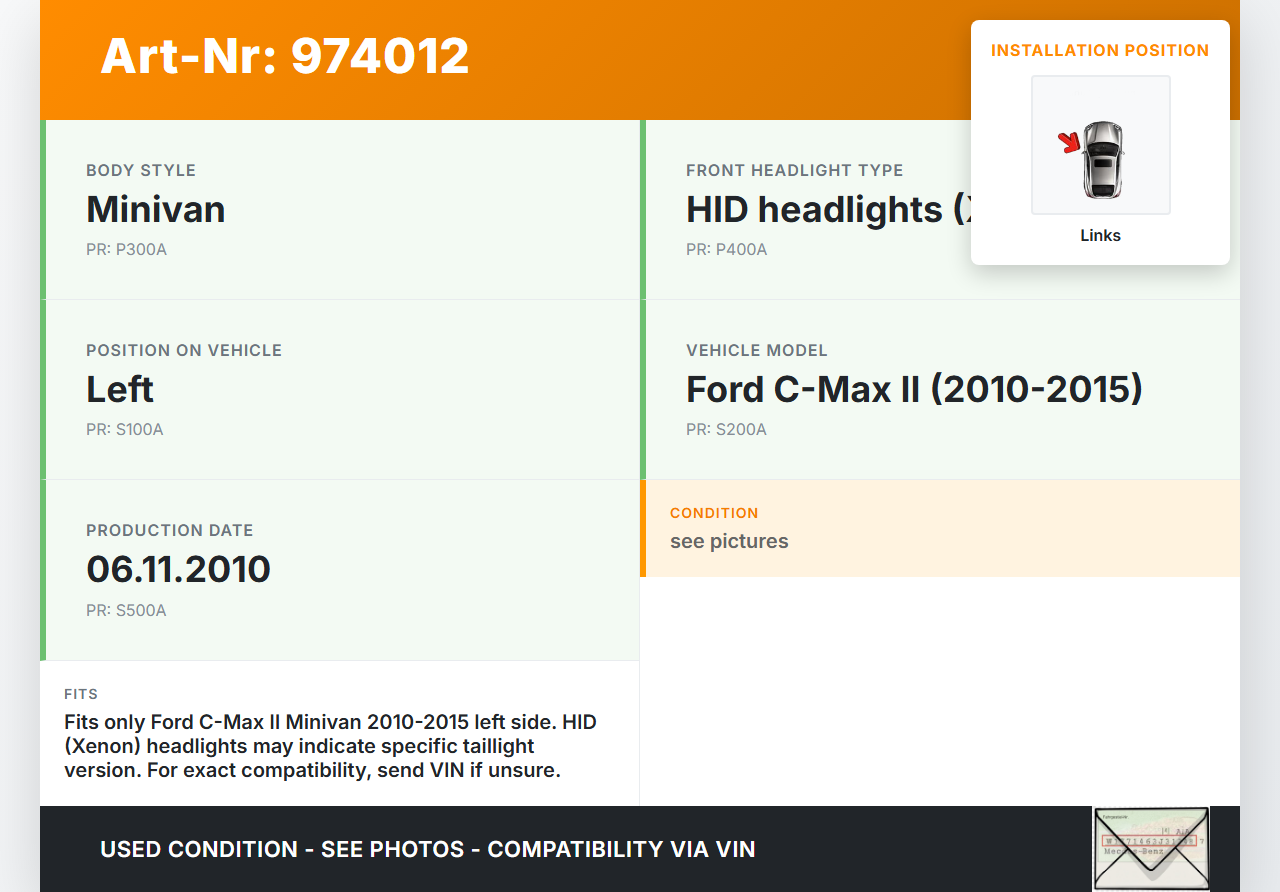Click the PR: S200A code
The height and width of the screenshot is (892, 1280).
pos(726,430)
